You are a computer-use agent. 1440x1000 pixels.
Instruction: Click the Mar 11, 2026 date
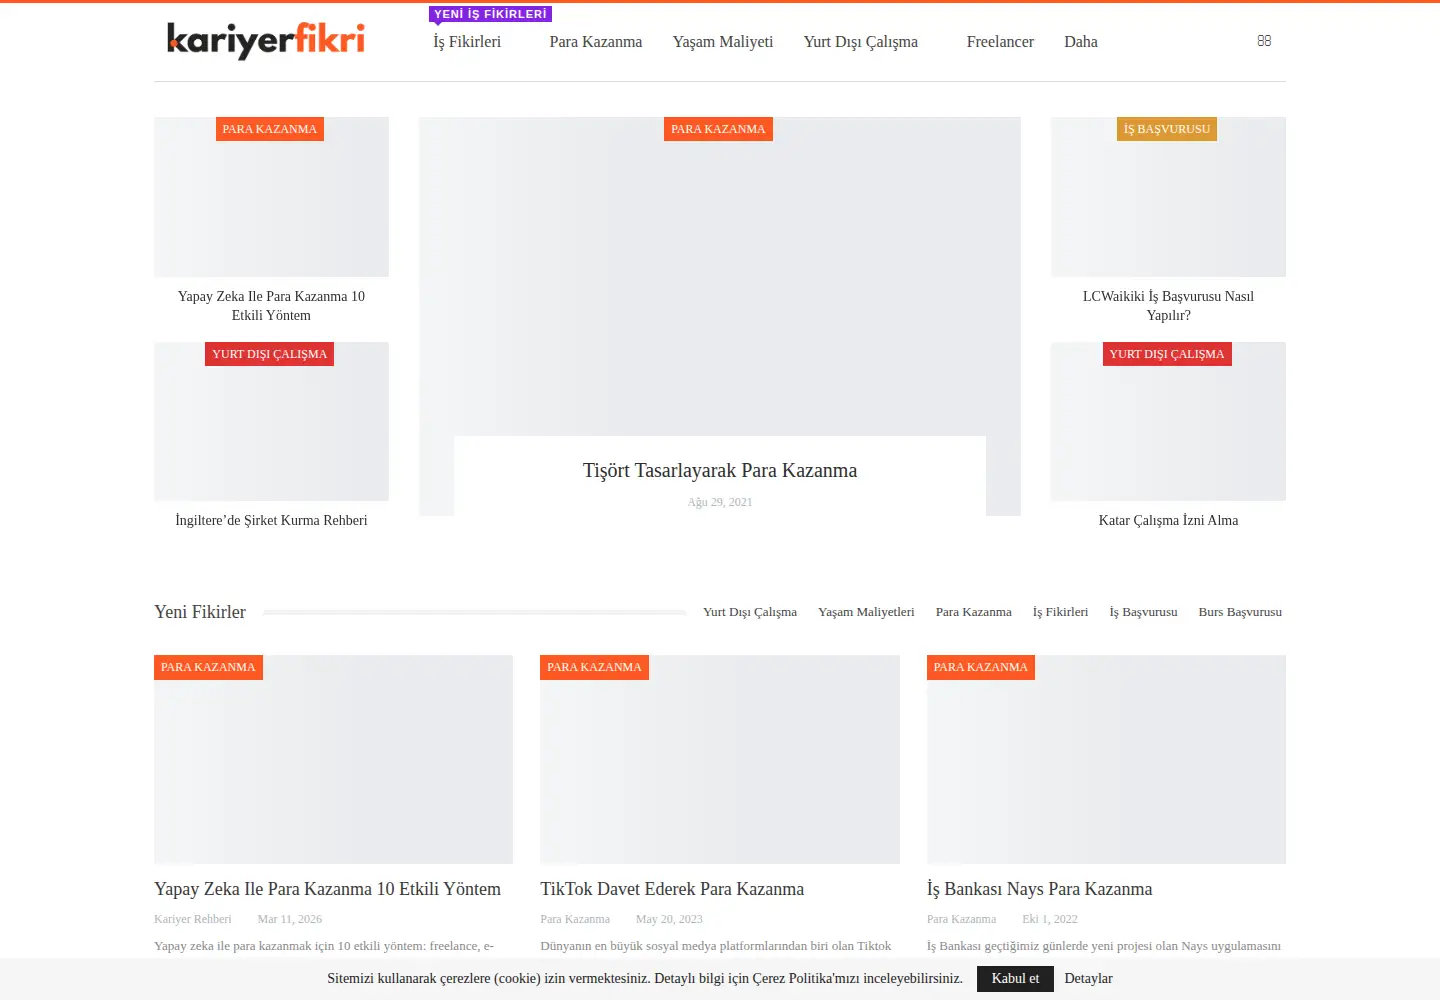(x=290, y=919)
